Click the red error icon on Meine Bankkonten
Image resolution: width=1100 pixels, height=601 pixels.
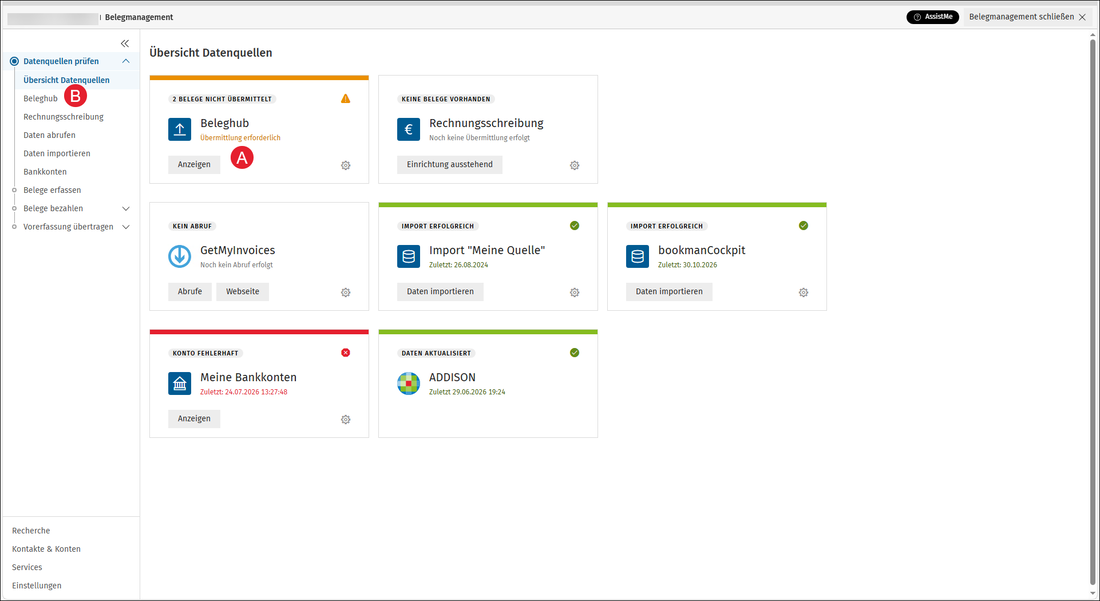tap(346, 353)
